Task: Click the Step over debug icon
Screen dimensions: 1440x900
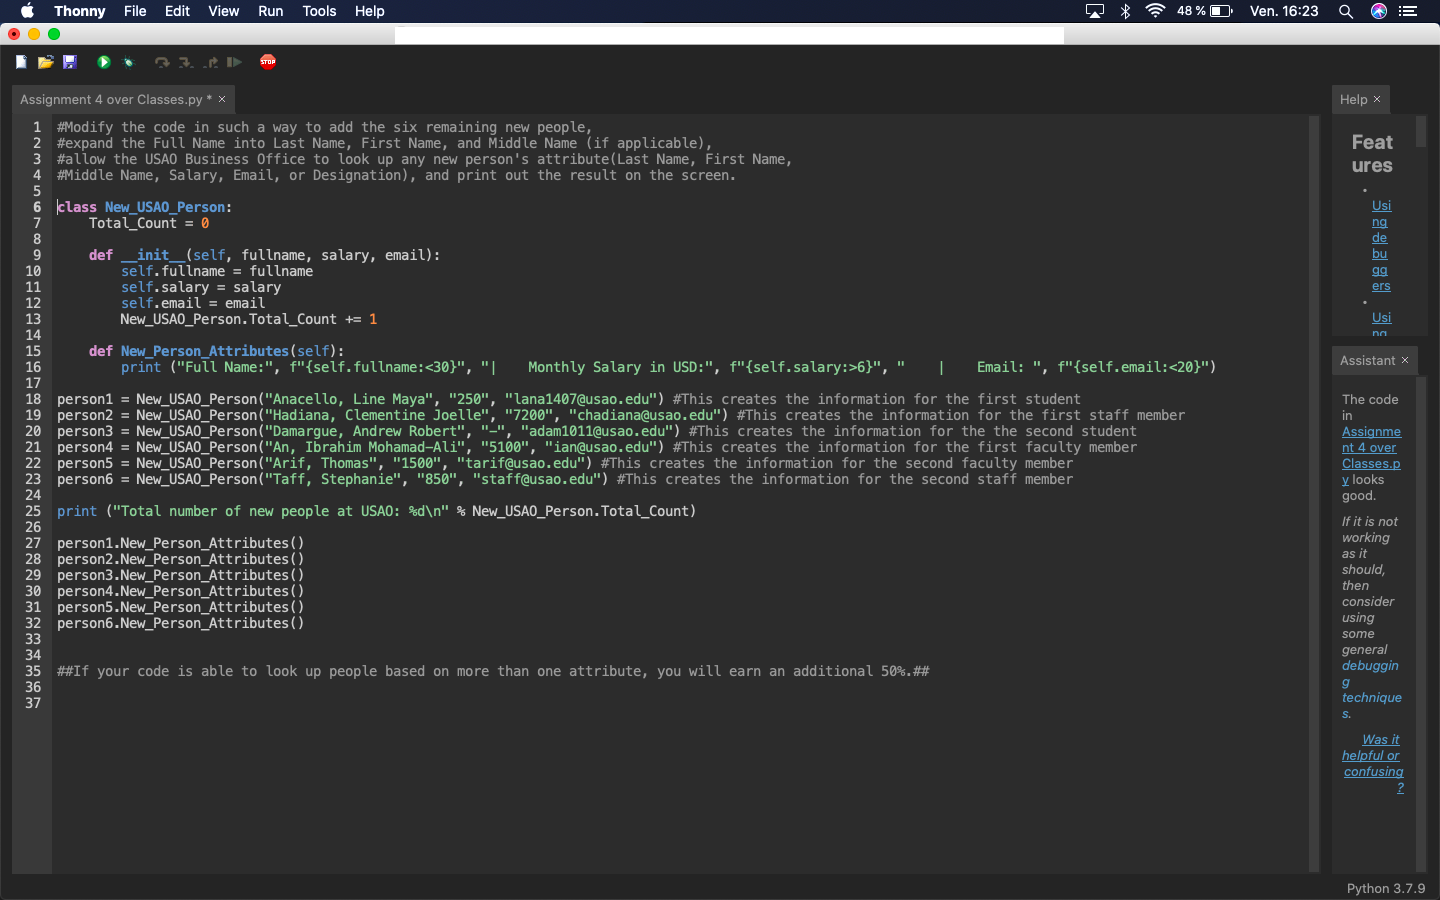Action: tap(162, 62)
